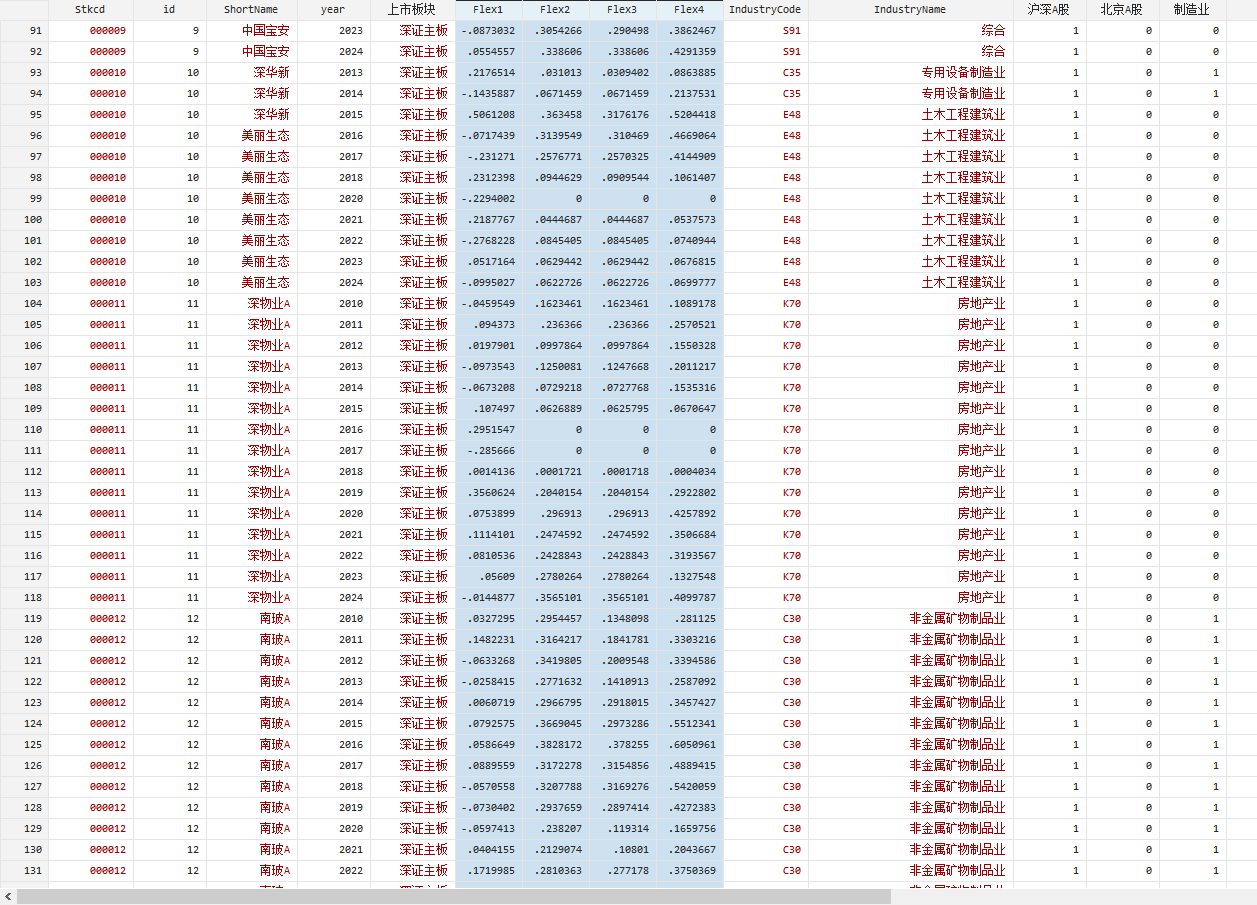
Task: Click the ShortName column header
Action: coord(251,9)
